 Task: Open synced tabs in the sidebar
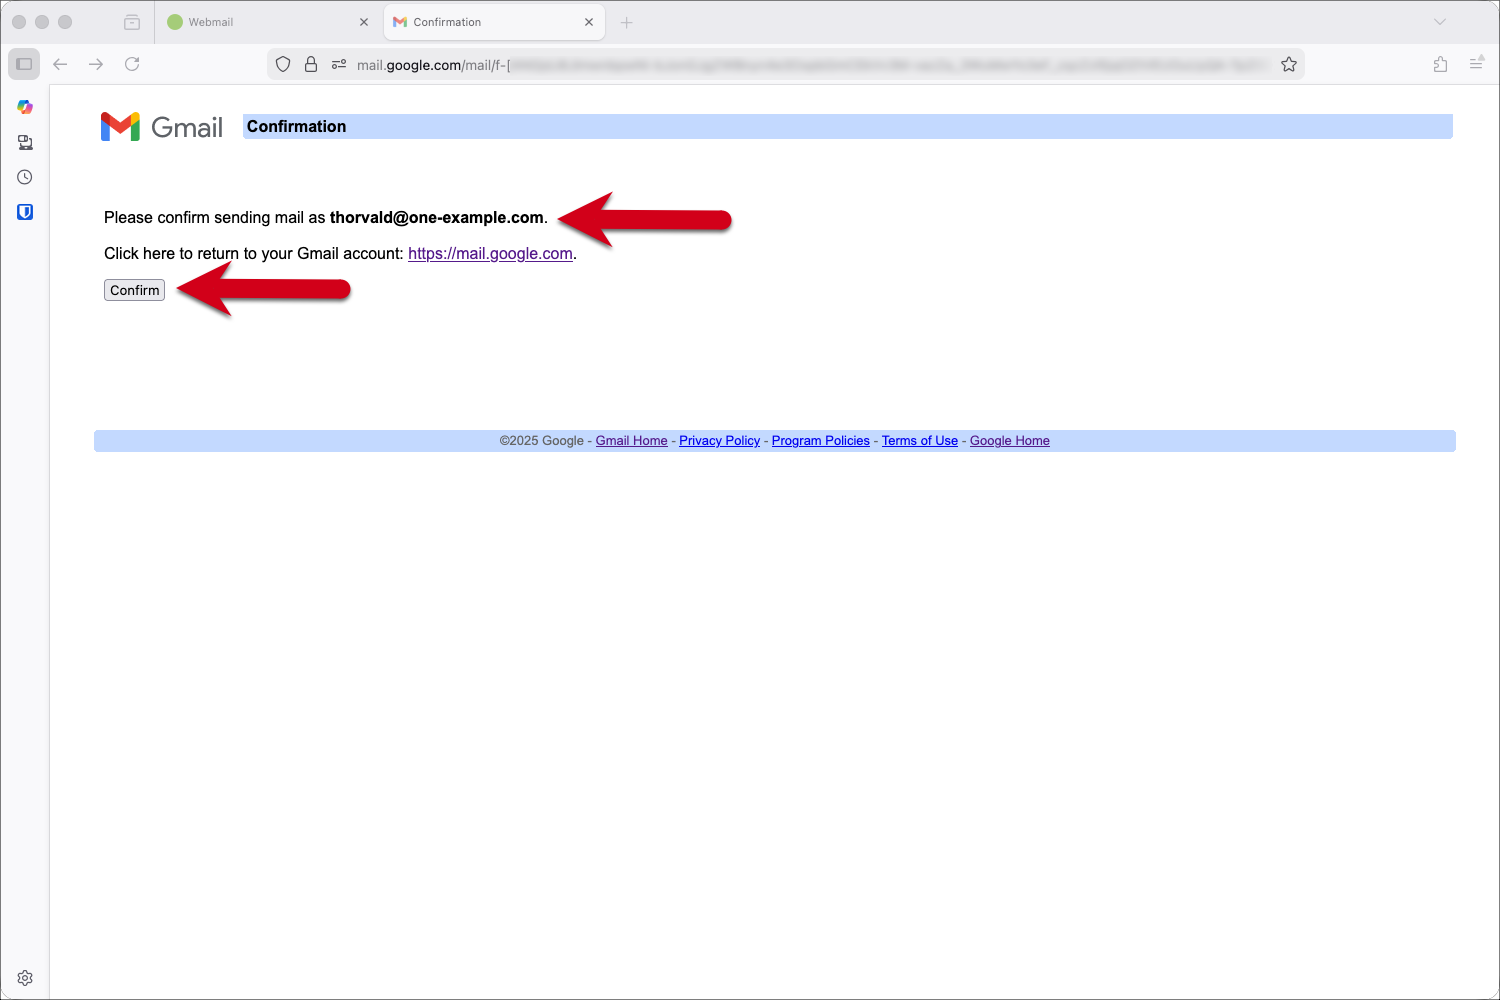(x=25, y=142)
